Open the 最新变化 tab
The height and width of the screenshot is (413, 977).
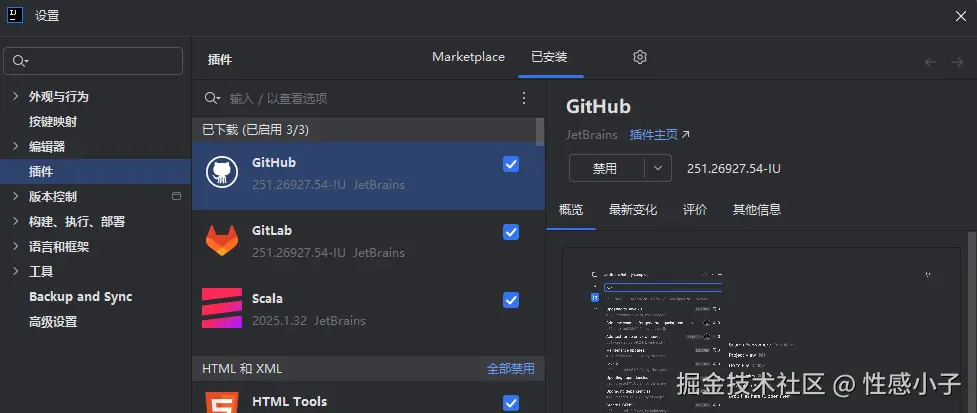pos(633,209)
